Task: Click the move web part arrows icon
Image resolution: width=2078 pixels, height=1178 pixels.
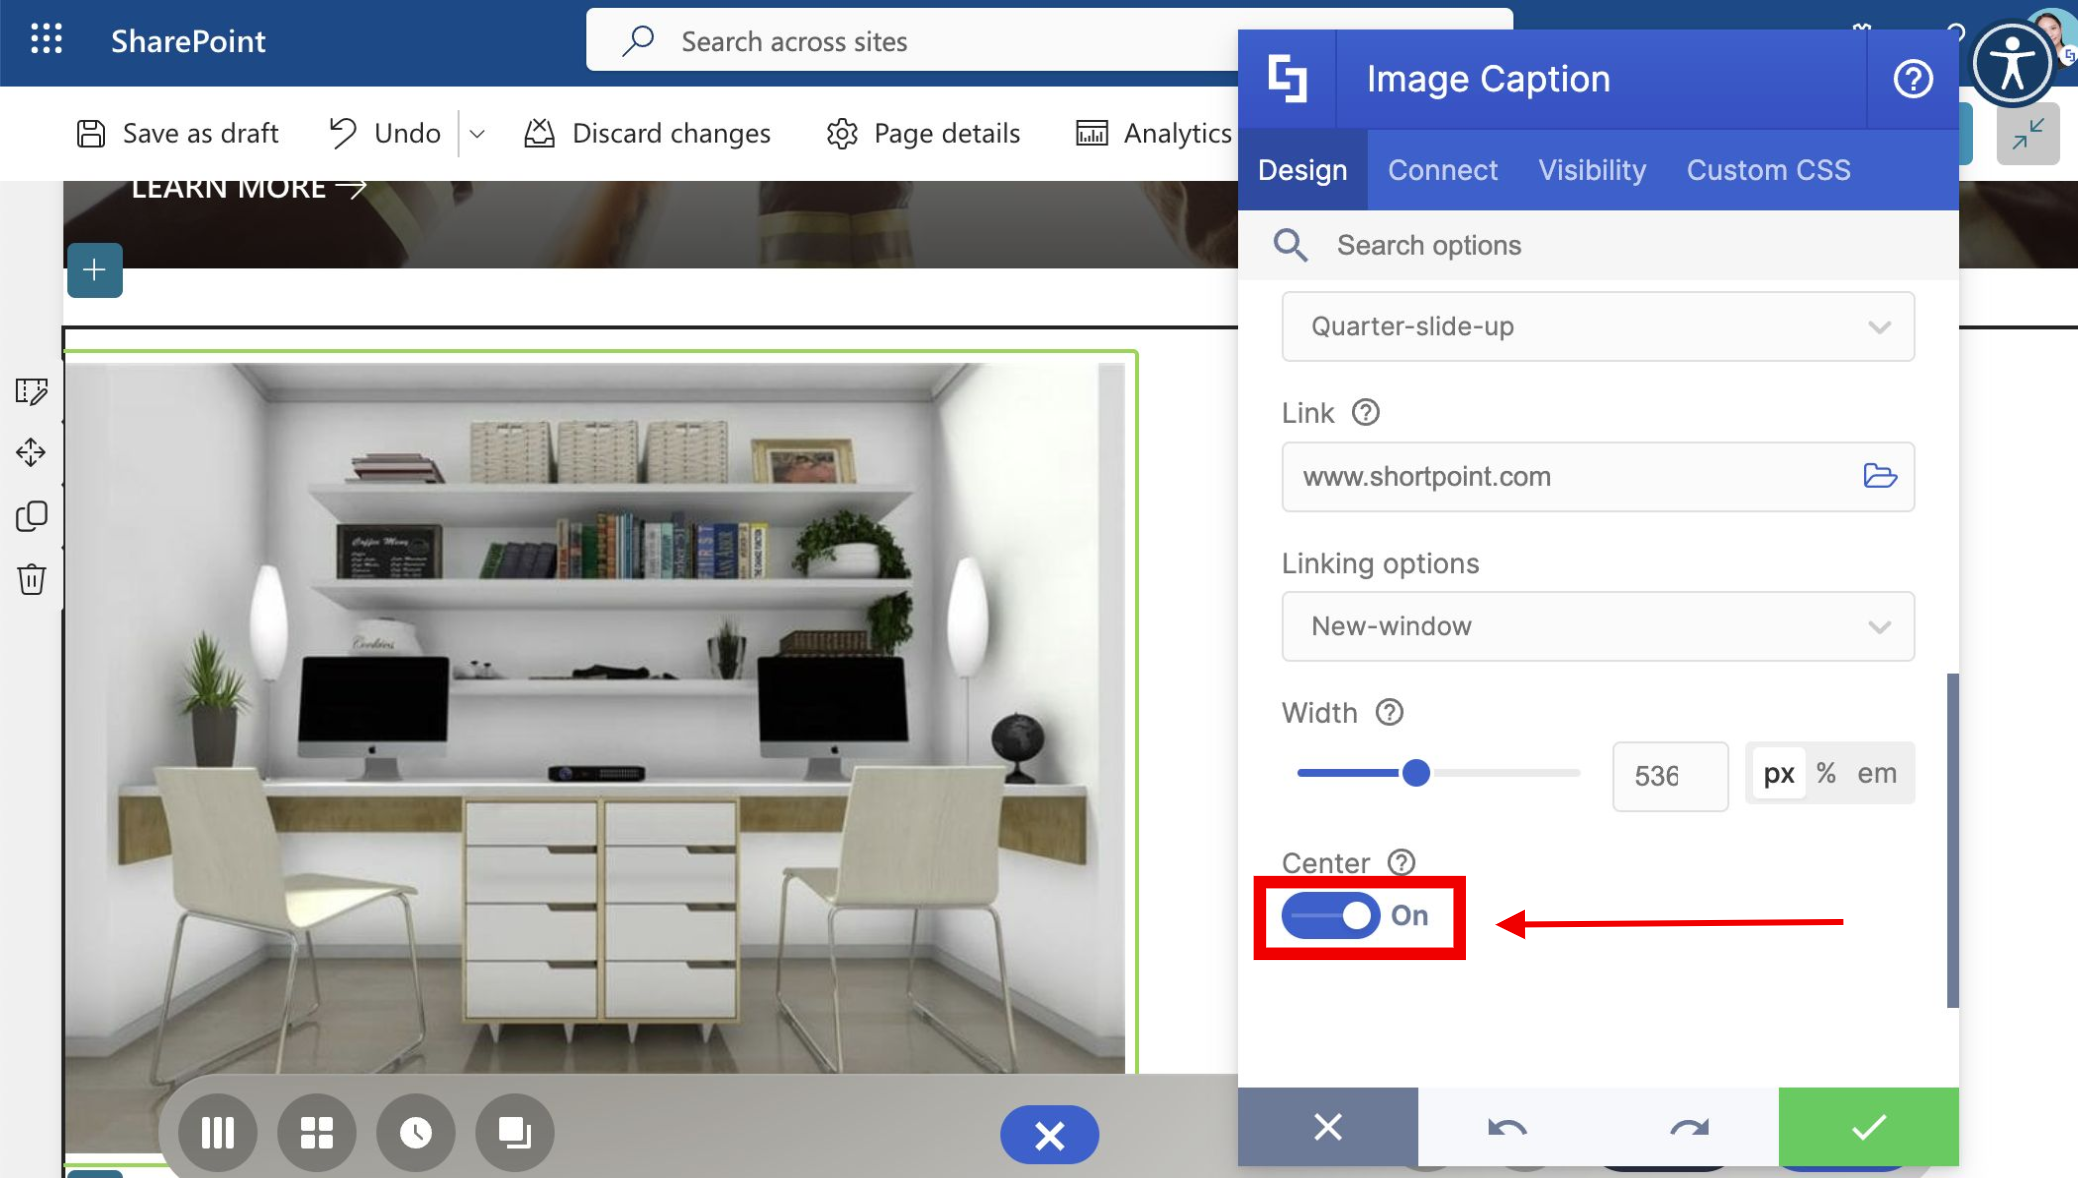Action: (x=31, y=452)
